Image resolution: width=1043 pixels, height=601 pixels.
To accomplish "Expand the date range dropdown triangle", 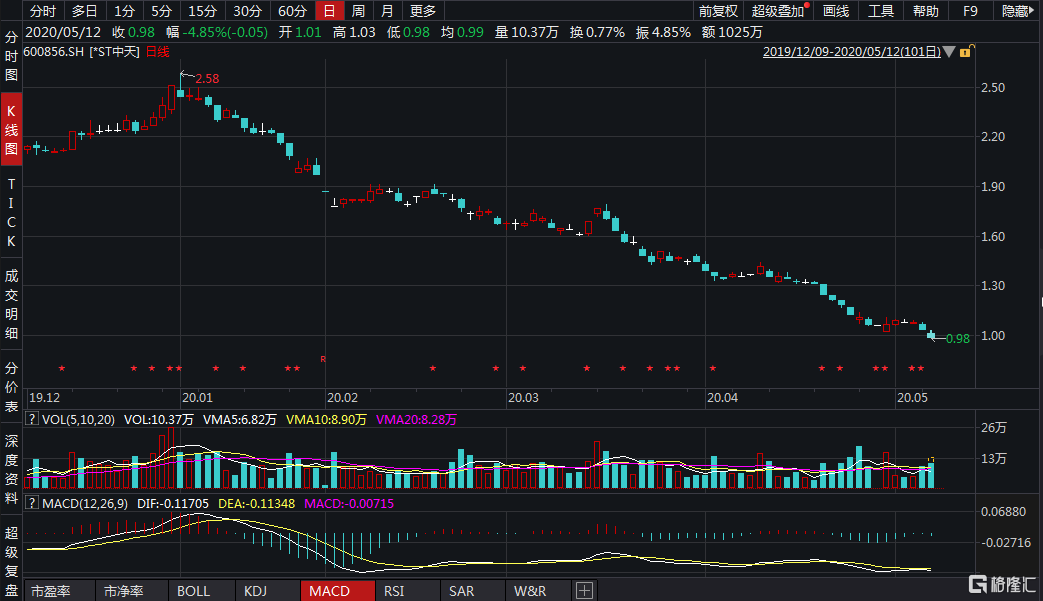I will [949, 51].
